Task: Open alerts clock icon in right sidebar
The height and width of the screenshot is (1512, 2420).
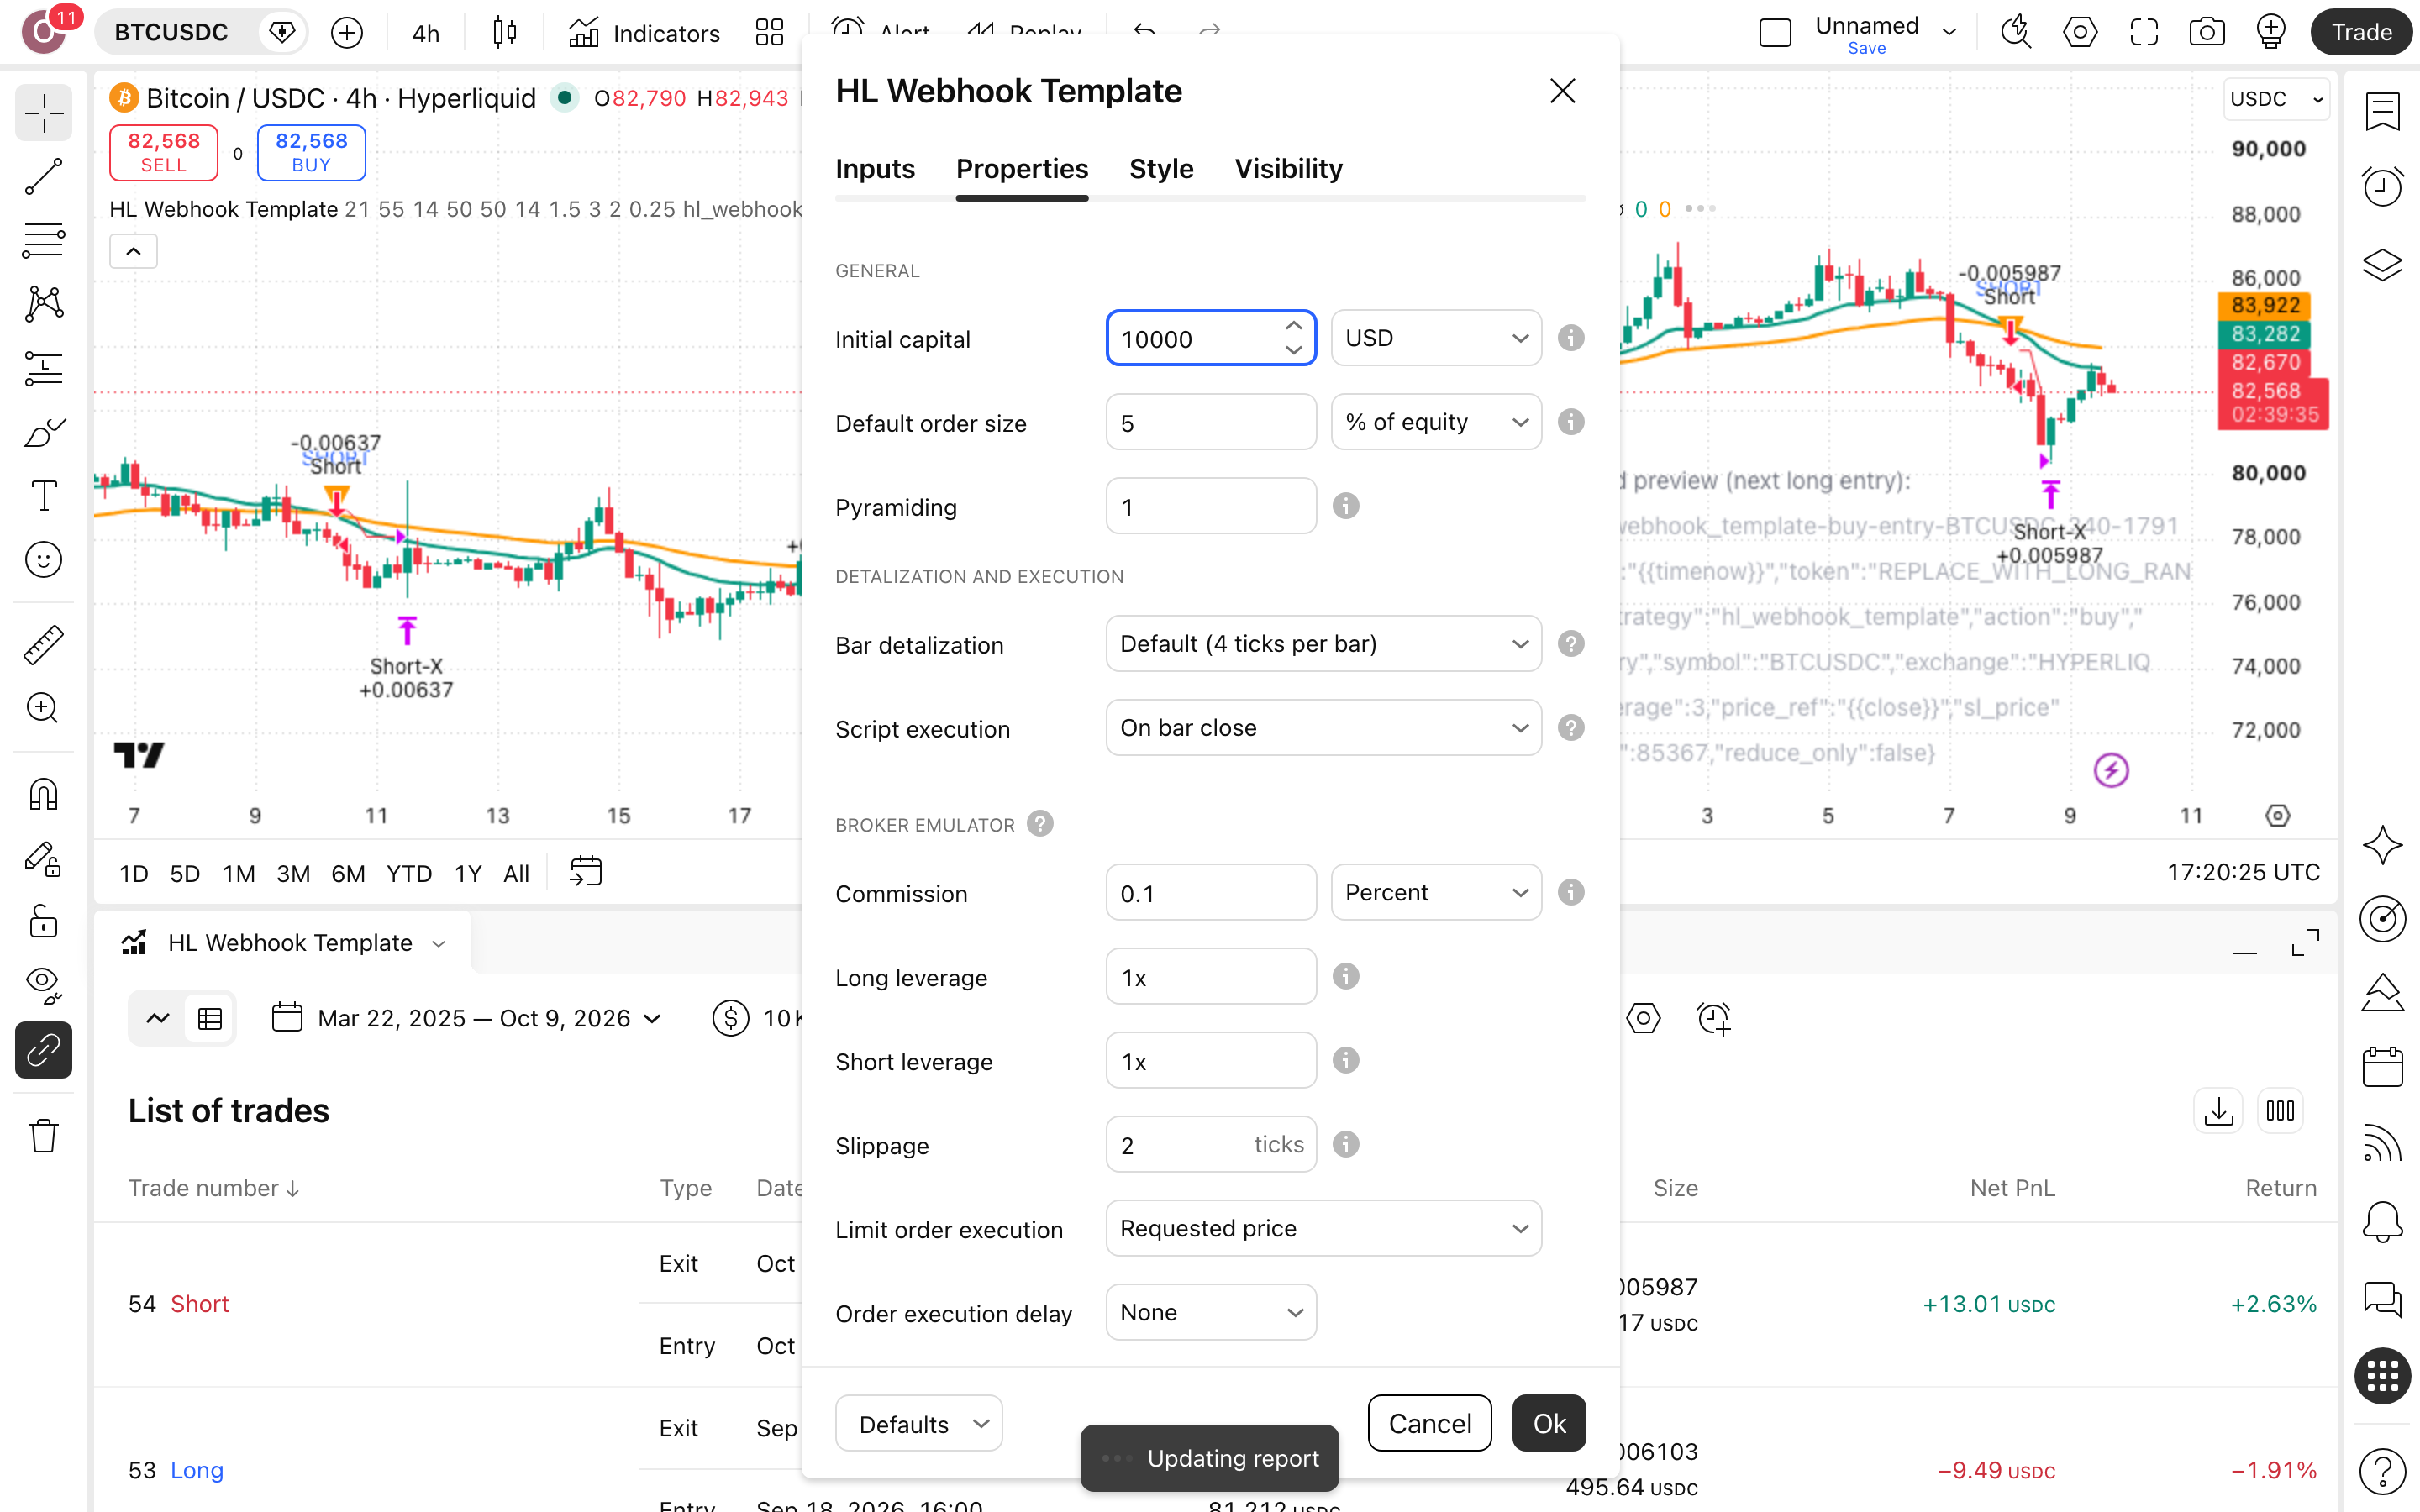Action: pyautogui.click(x=2383, y=187)
